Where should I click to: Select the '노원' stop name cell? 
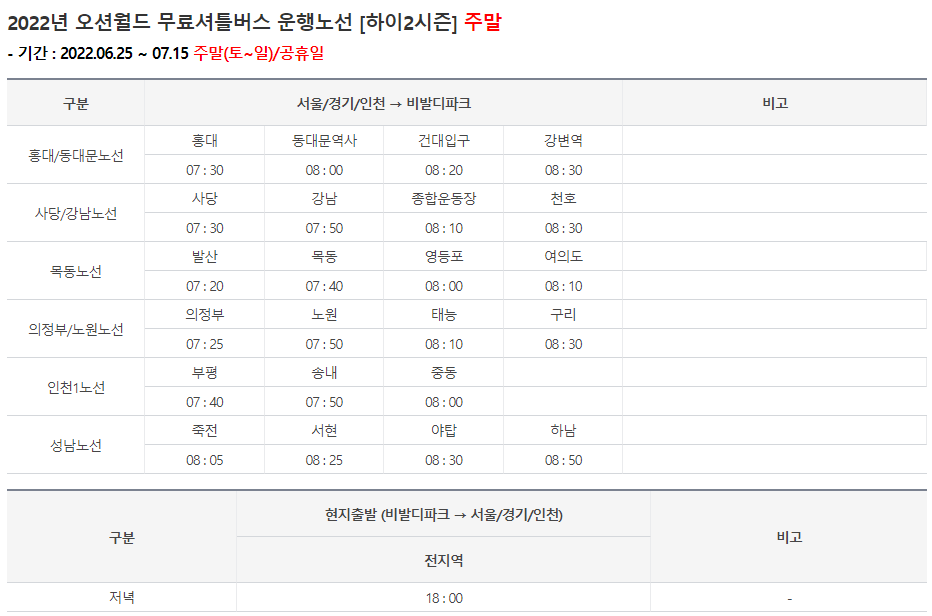click(x=324, y=315)
